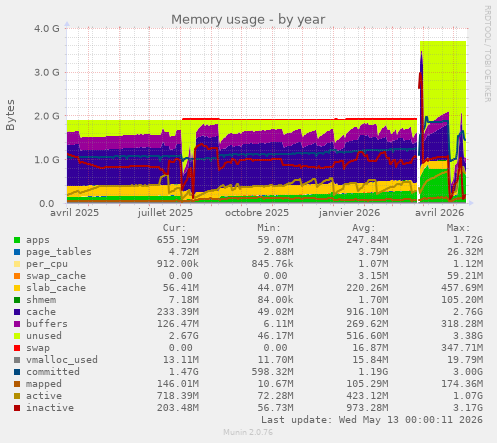This screenshot has height=443, width=497.
Task: Click the 'swap' legend label
Action: [x=38, y=348]
